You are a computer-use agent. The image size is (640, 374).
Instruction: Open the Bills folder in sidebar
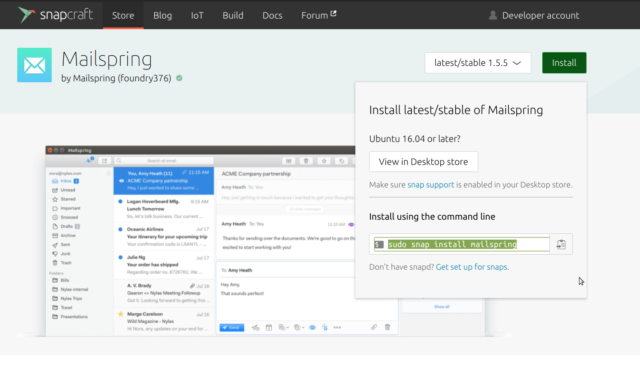click(x=61, y=280)
